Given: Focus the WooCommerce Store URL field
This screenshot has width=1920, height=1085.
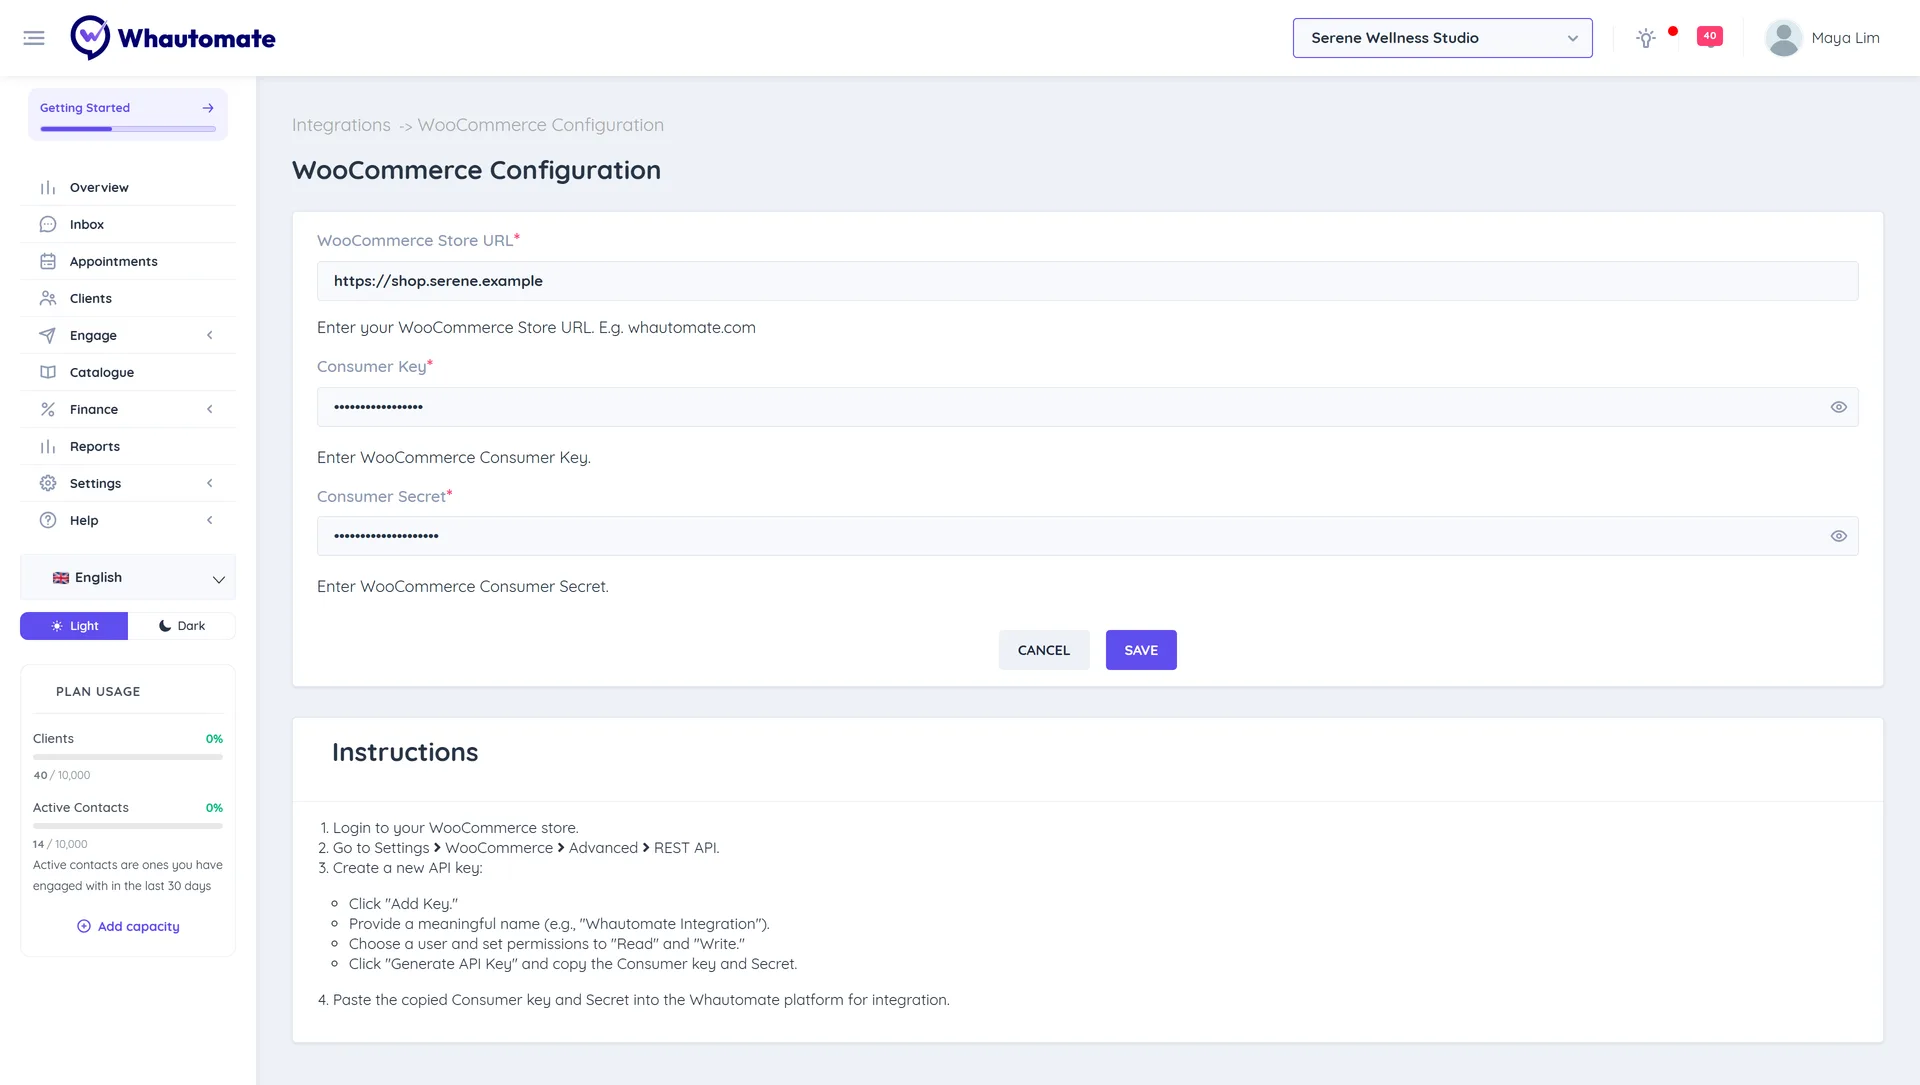Looking at the screenshot, I should pyautogui.click(x=1087, y=281).
